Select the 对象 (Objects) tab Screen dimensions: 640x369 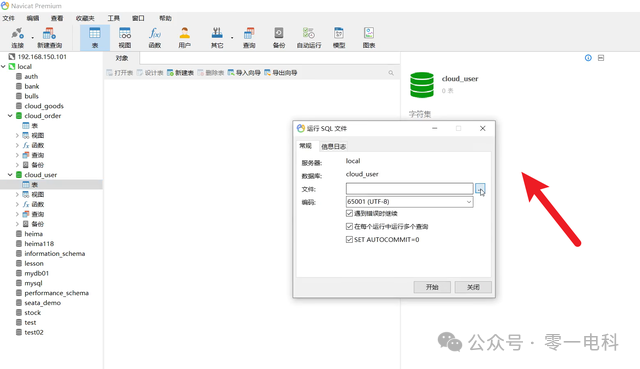(122, 58)
